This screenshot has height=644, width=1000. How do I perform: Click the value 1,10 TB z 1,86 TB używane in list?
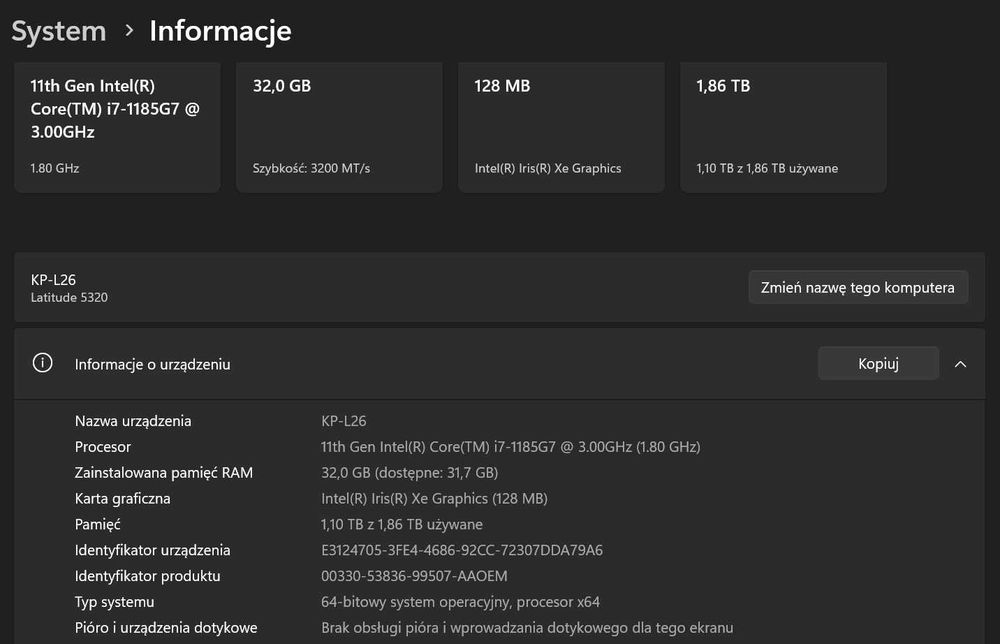[402, 524]
